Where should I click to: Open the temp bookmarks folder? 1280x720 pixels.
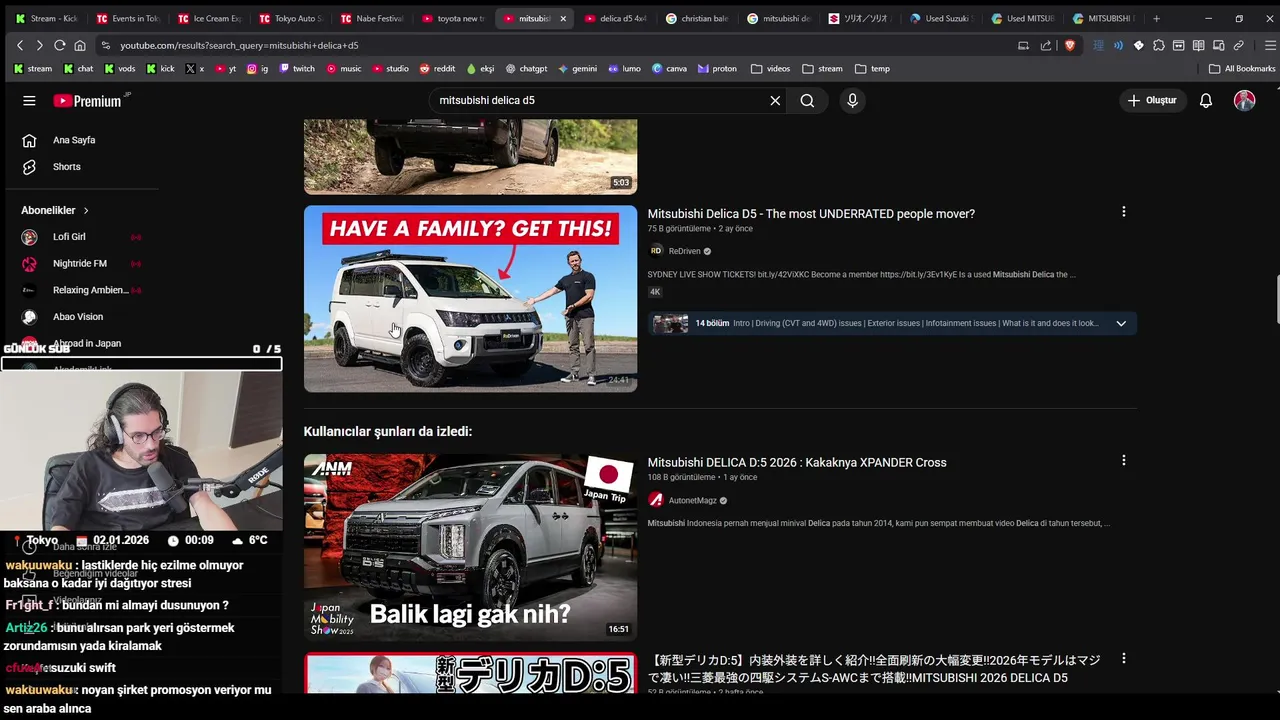(873, 69)
